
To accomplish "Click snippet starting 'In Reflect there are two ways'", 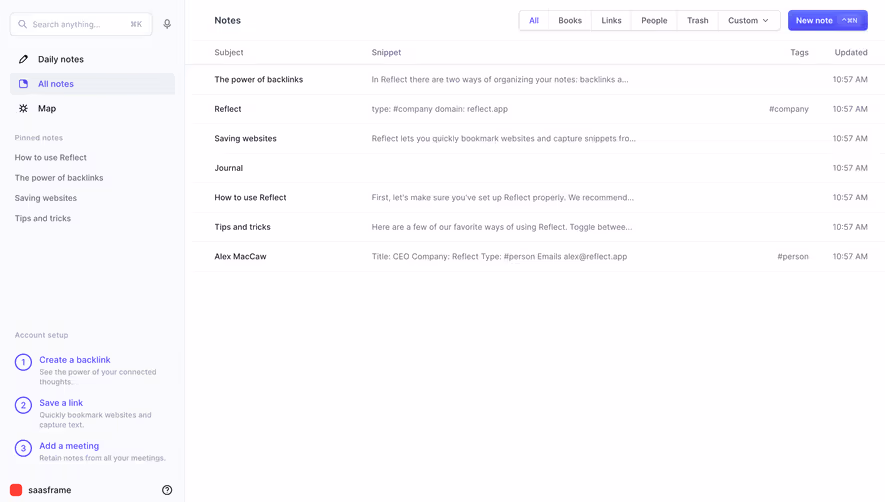I will click(x=500, y=80).
